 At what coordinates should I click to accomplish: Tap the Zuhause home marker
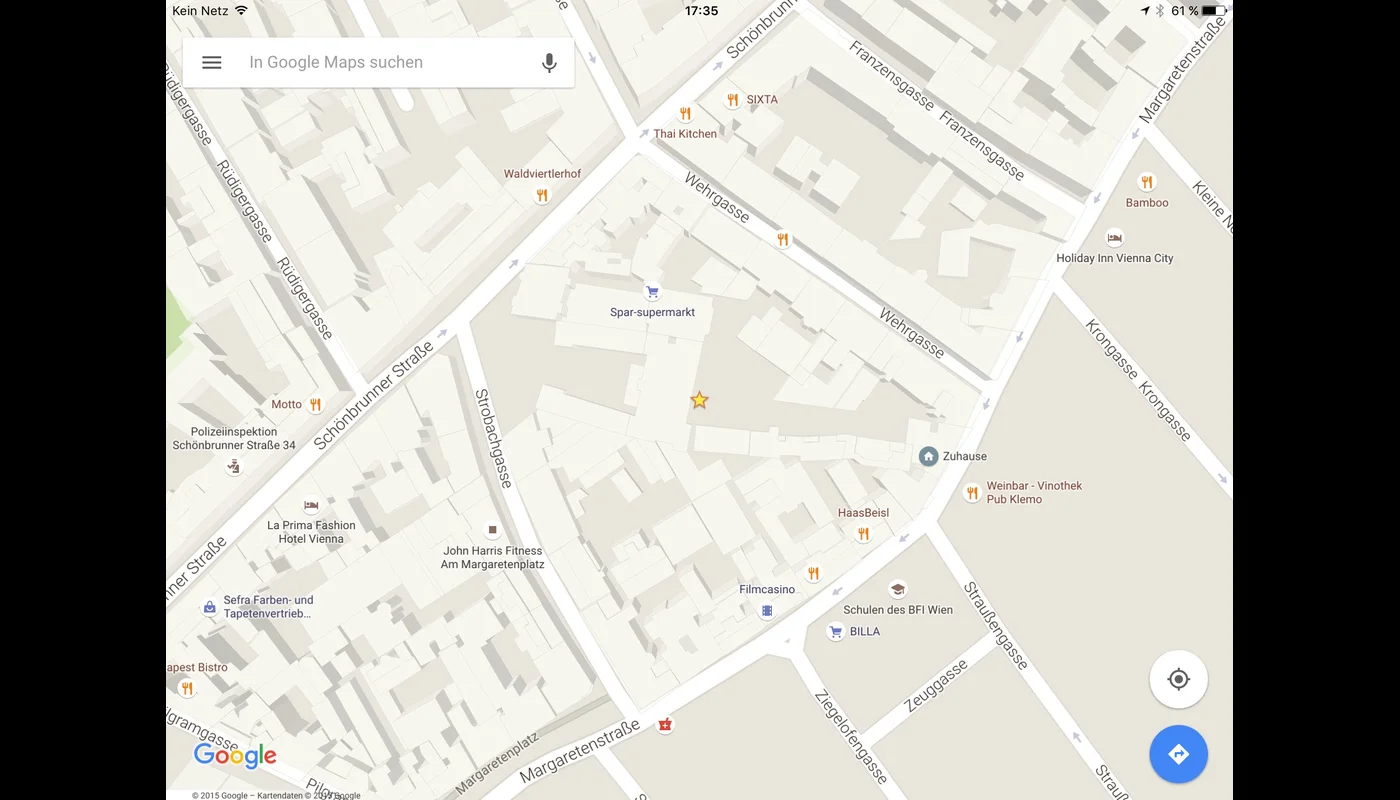pos(928,456)
